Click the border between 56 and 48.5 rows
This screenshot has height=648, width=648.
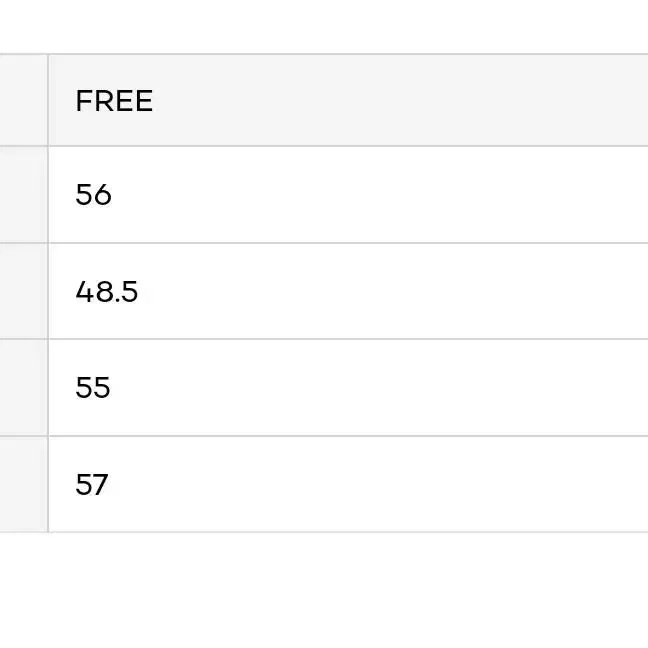click(324, 243)
